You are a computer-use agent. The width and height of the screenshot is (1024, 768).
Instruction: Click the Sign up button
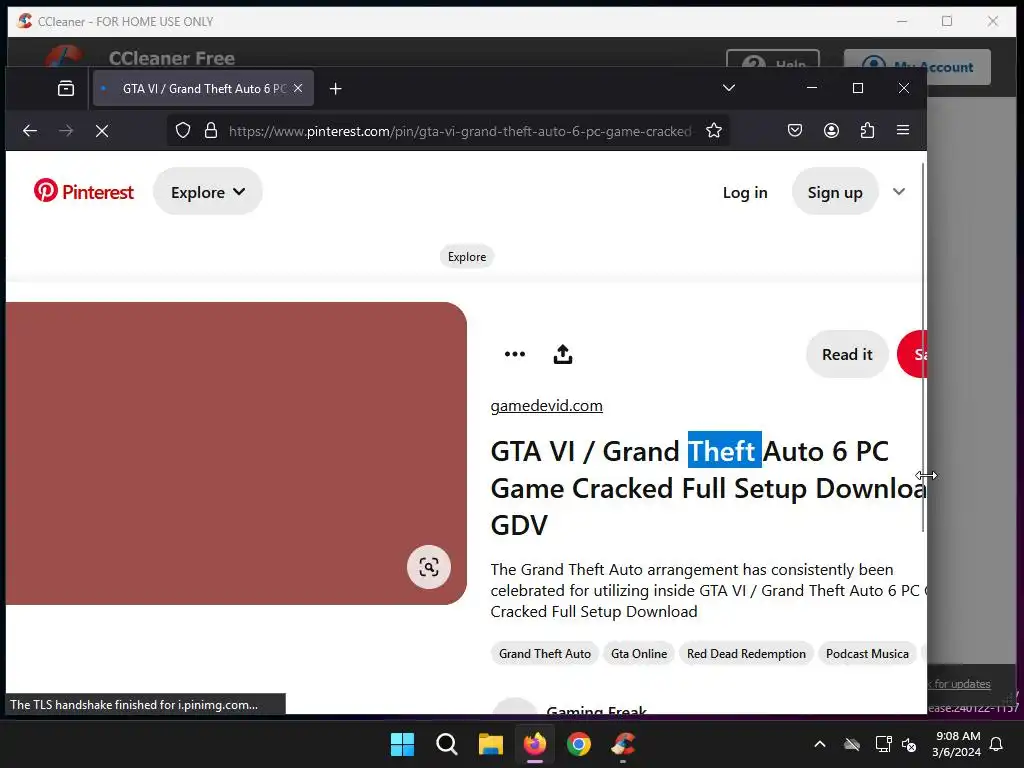pyautogui.click(x=835, y=192)
